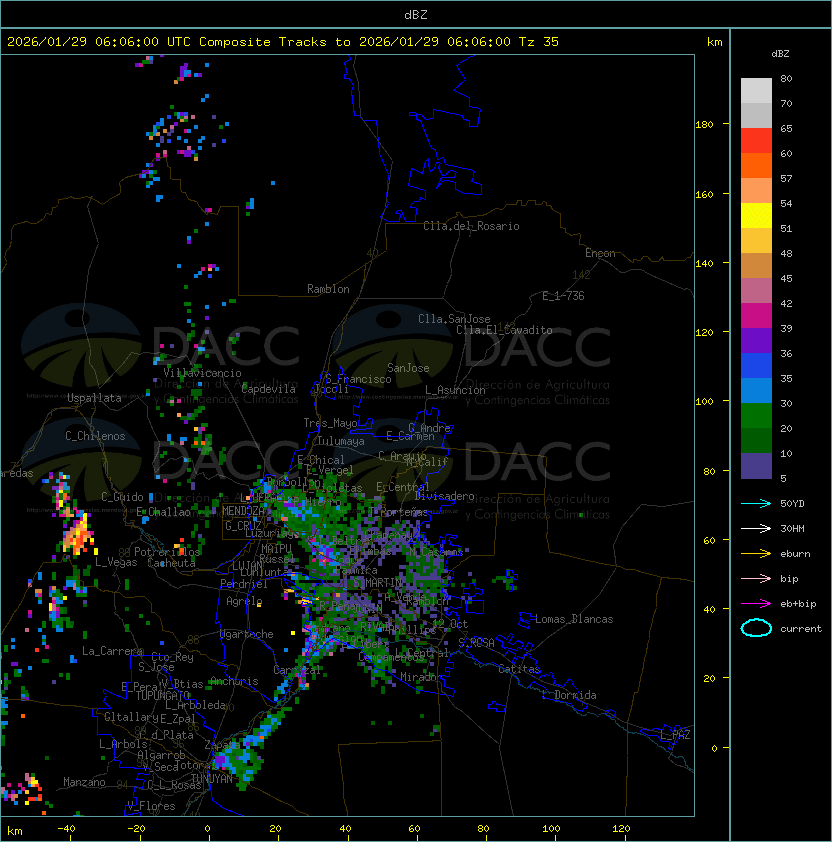Click the 'Clla.del_Rosario' map label

(471, 226)
